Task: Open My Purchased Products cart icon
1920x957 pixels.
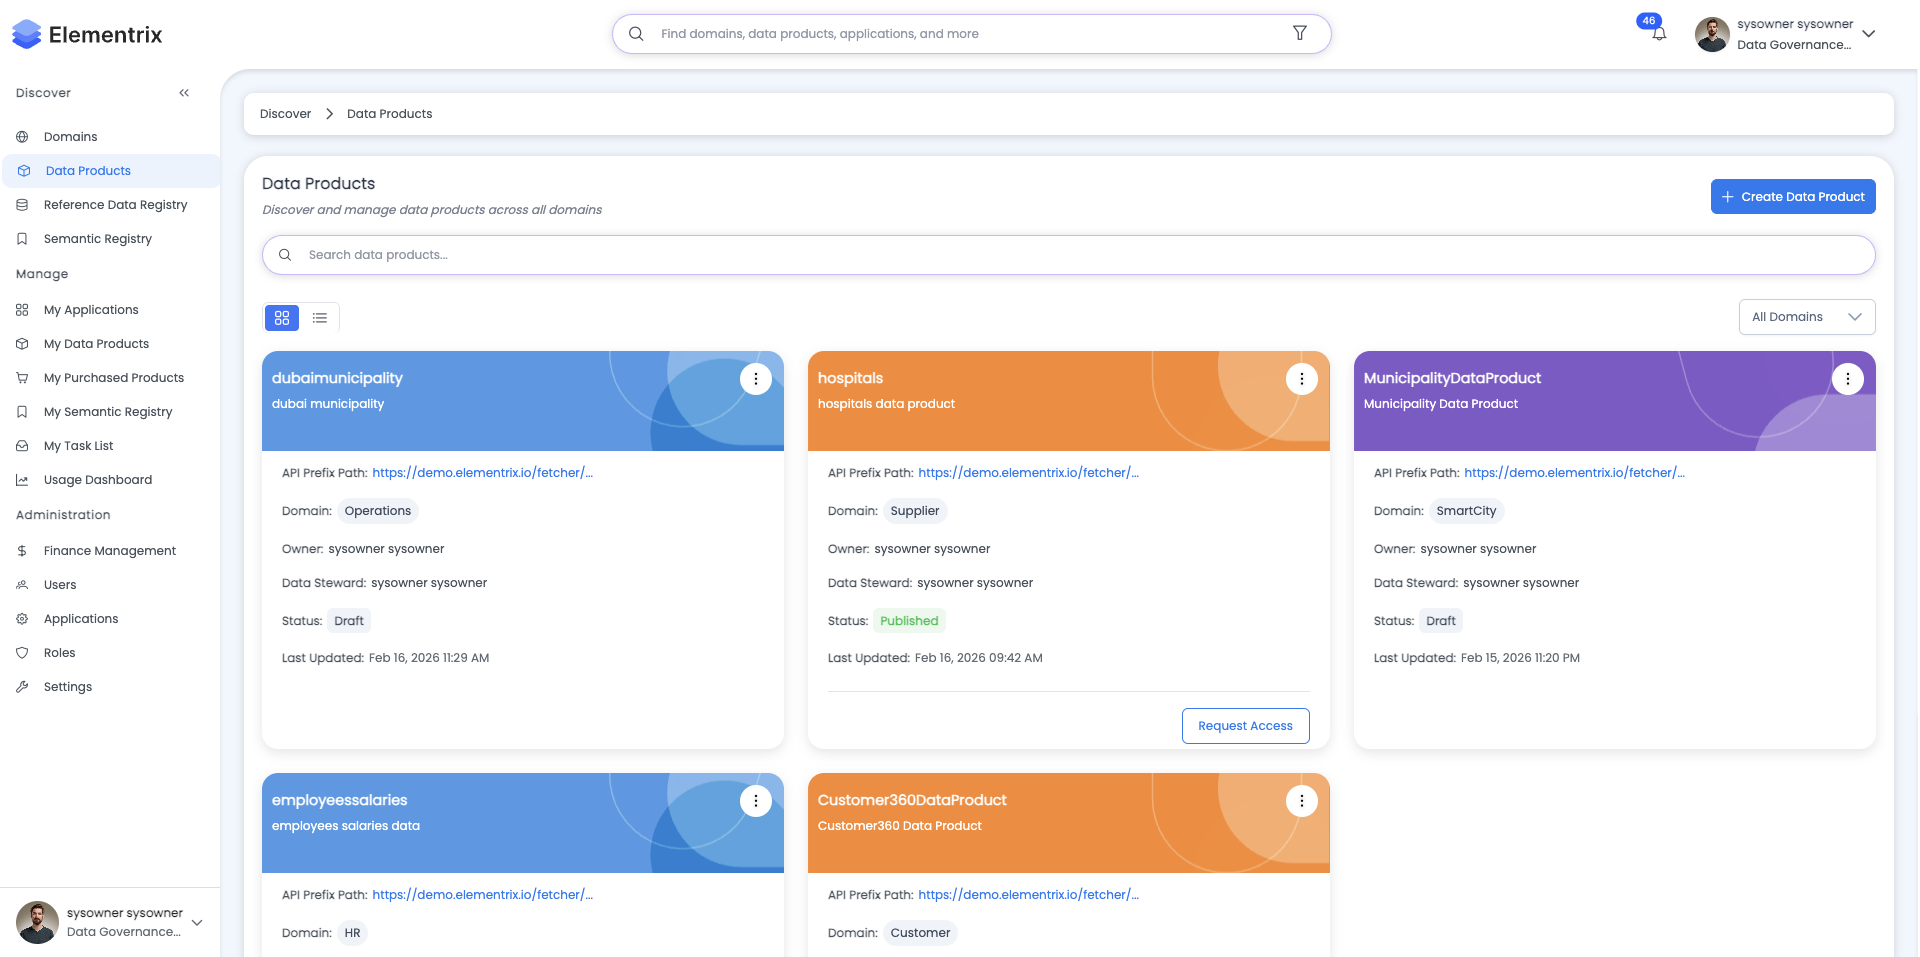Action: coord(22,377)
